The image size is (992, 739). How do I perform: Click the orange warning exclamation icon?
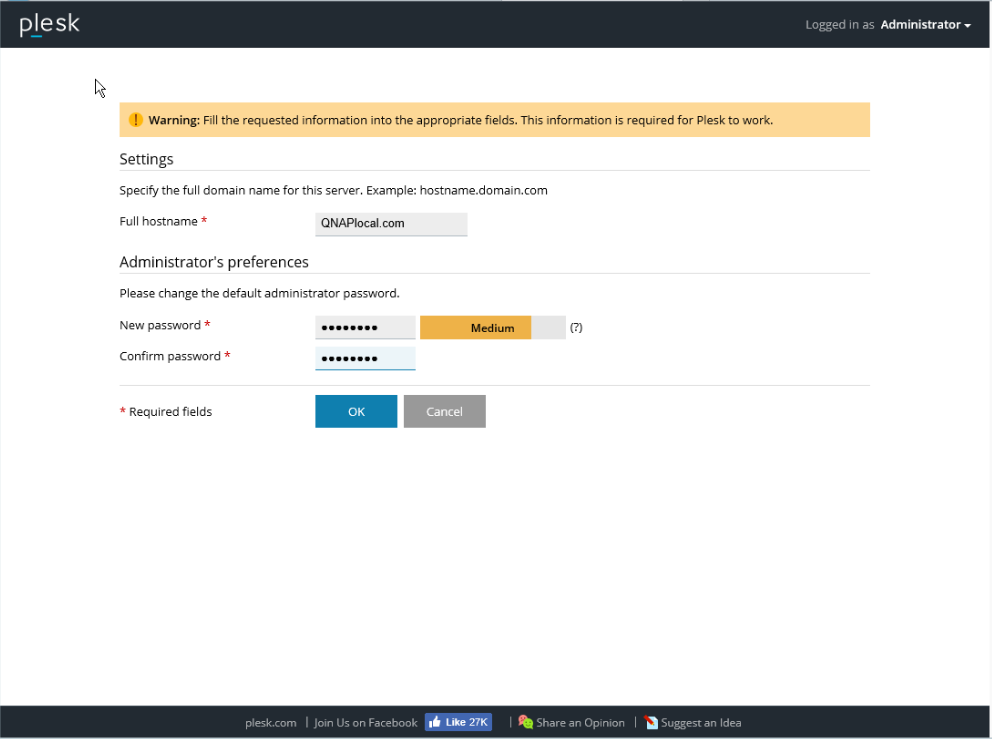[x=136, y=120]
